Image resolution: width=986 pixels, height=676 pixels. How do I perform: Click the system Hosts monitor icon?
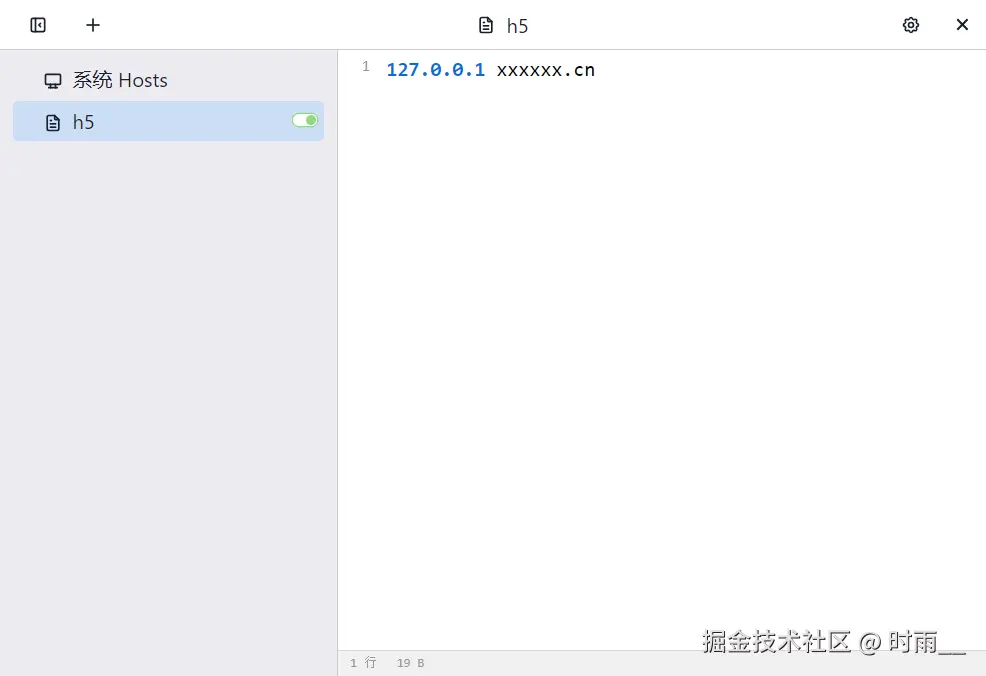point(51,80)
